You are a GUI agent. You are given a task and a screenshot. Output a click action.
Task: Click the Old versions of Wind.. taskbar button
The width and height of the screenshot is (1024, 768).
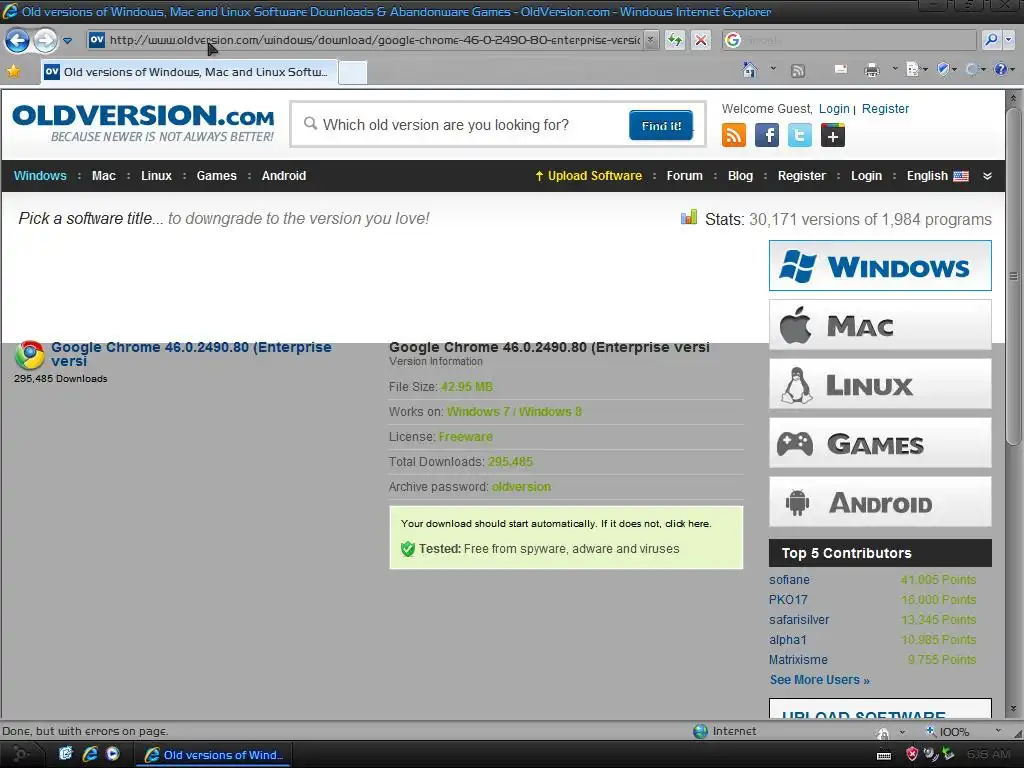click(214, 755)
